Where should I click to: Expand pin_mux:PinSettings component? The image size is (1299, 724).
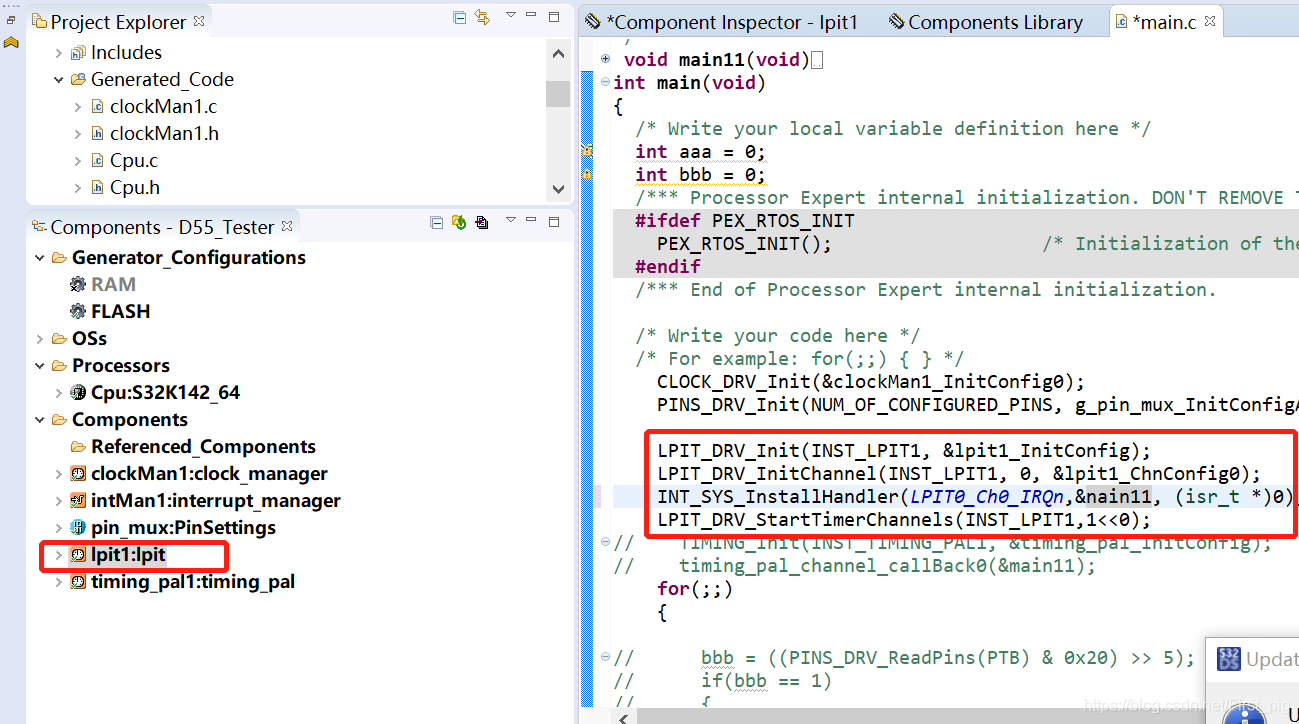58,528
